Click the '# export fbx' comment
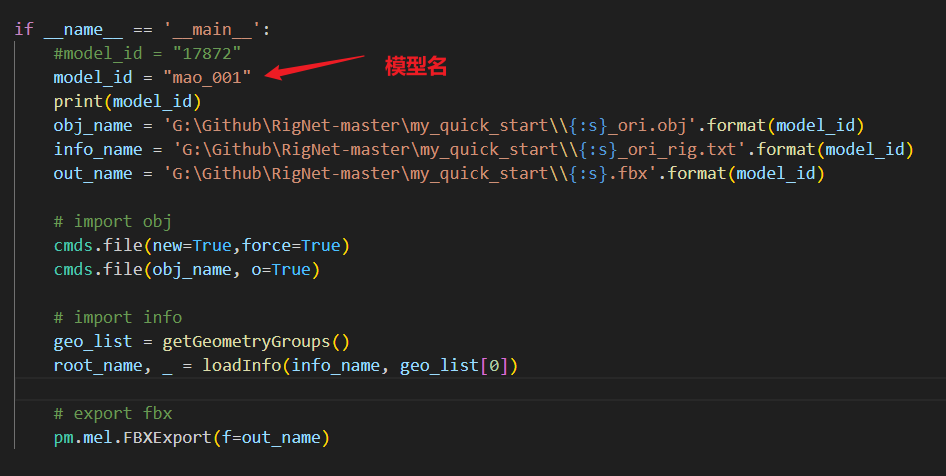The width and height of the screenshot is (946, 476). [x=113, y=413]
